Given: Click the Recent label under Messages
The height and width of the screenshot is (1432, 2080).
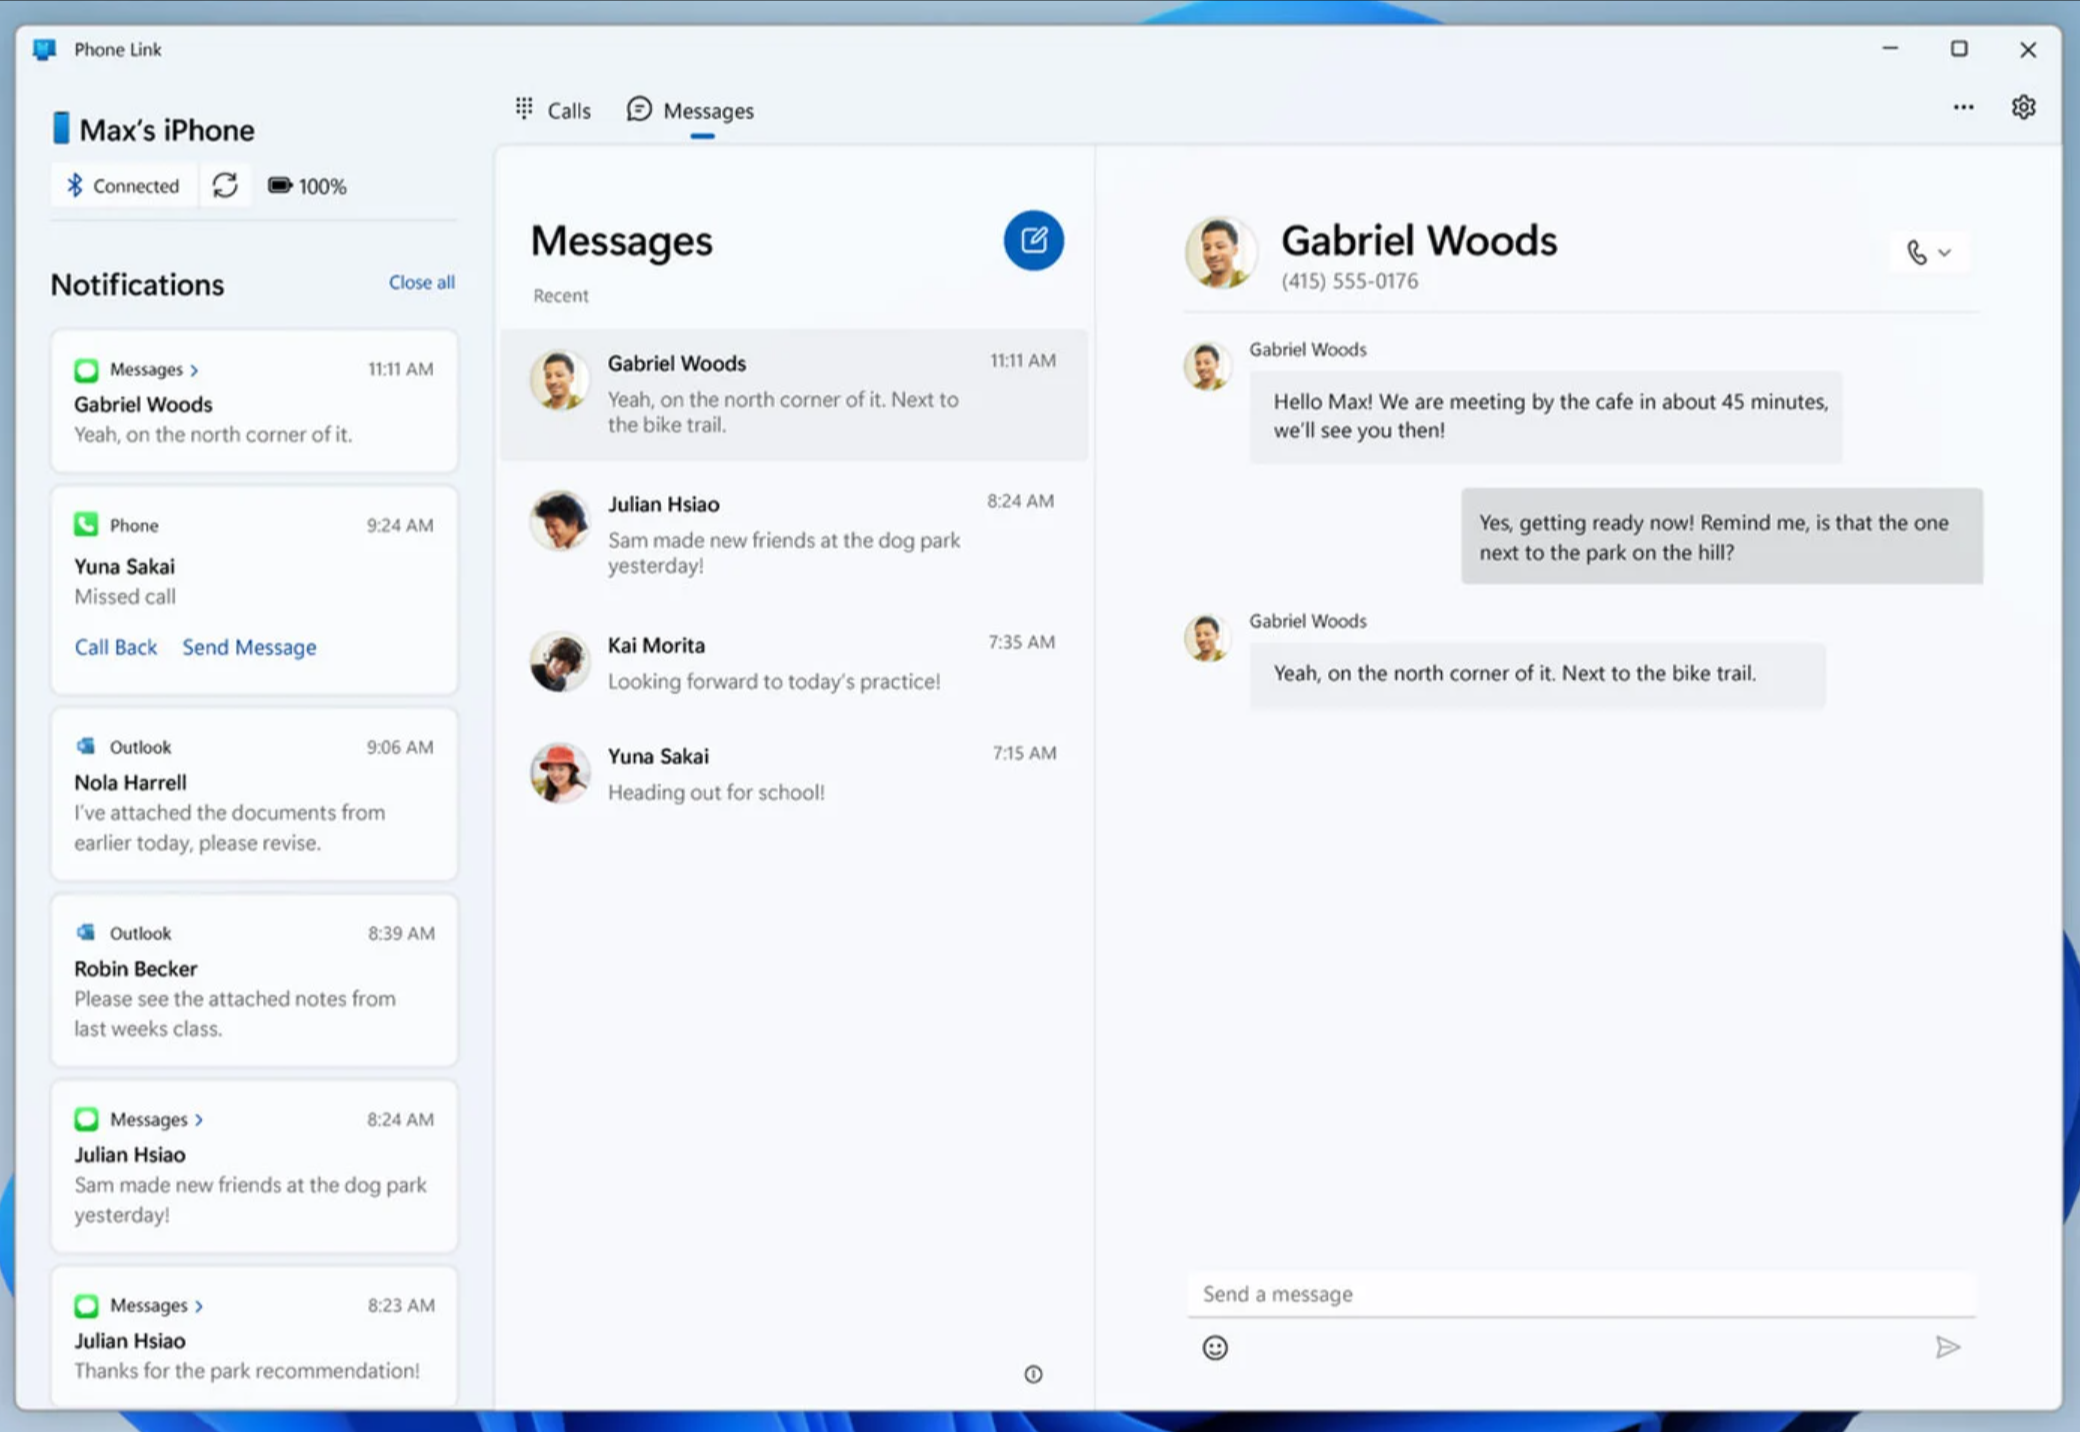Looking at the screenshot, I should pos(561,295).
